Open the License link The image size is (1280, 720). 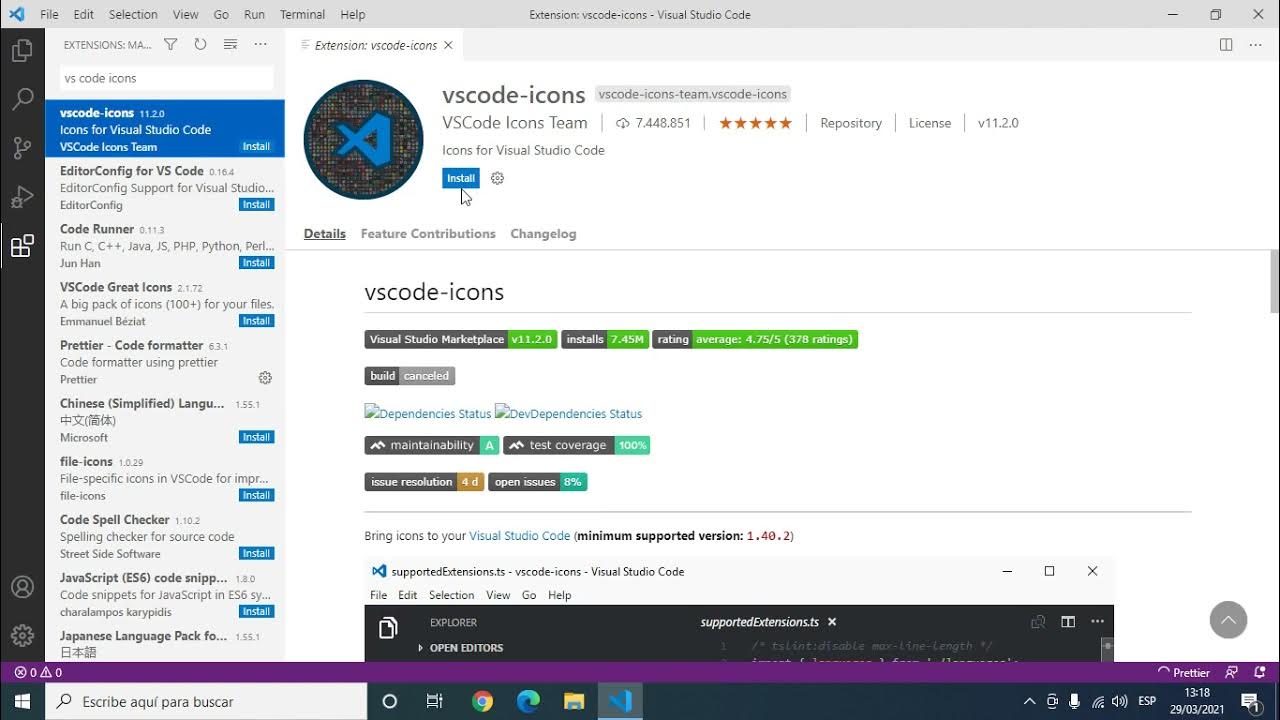pos(930,123)
